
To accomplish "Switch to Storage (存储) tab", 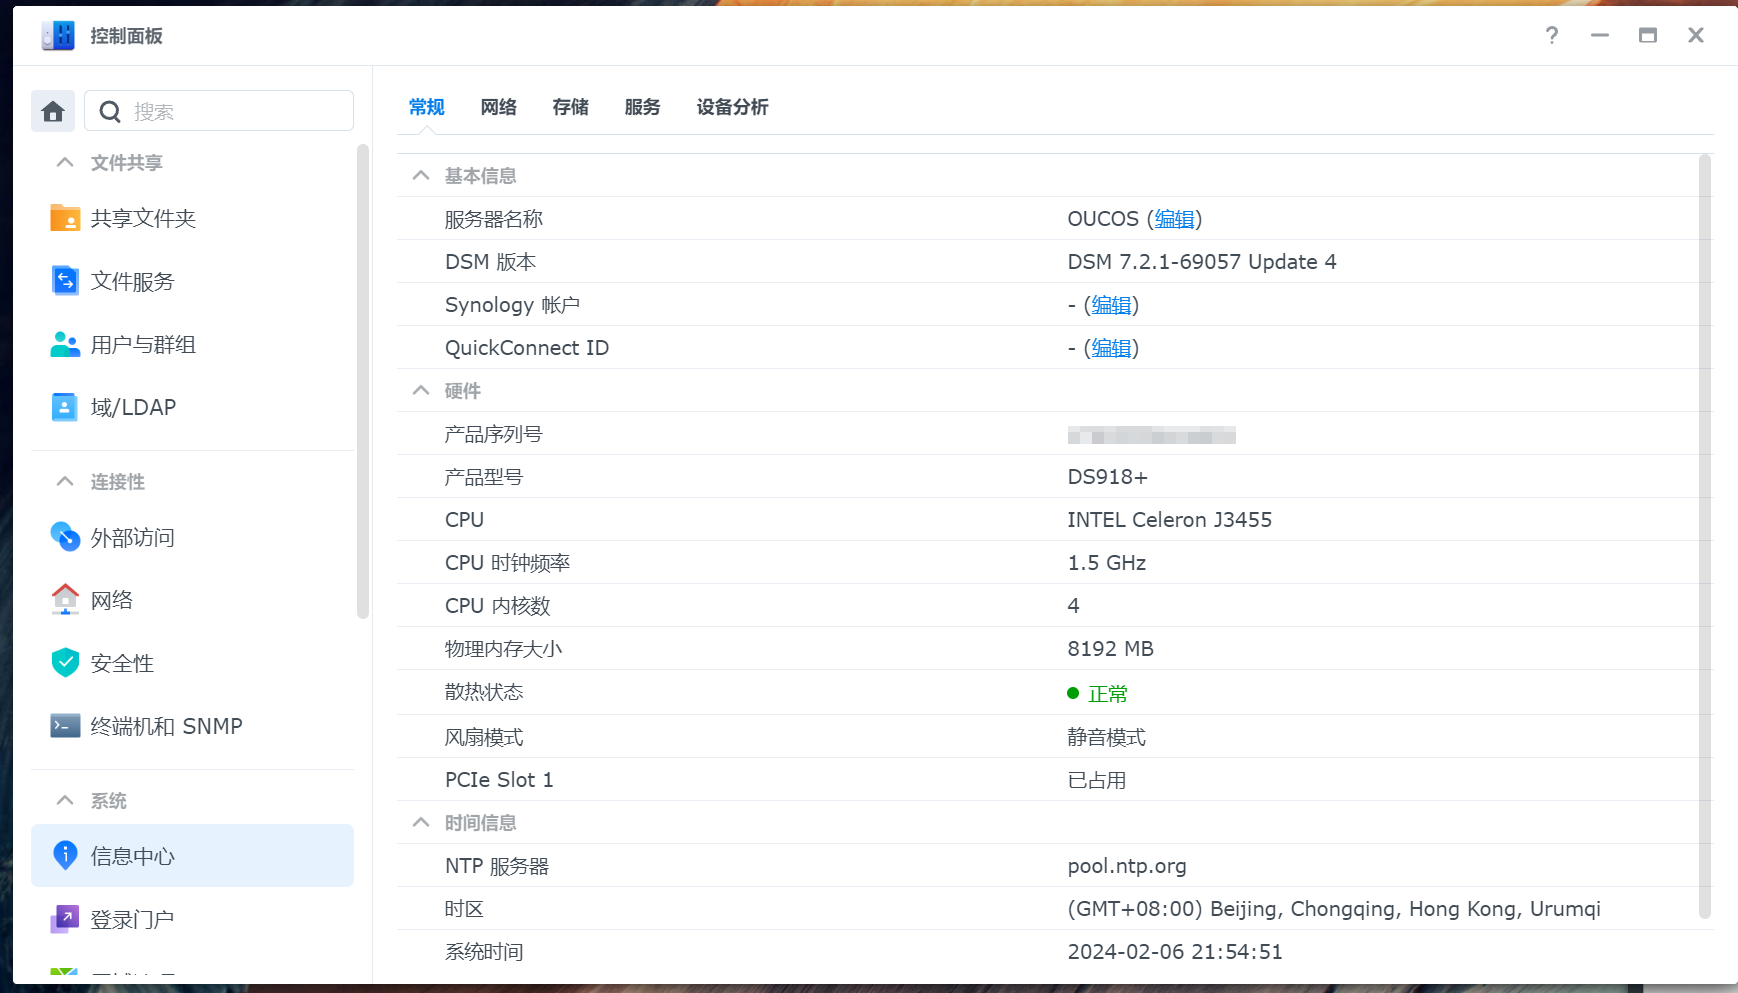I will [x=571, y=107].
